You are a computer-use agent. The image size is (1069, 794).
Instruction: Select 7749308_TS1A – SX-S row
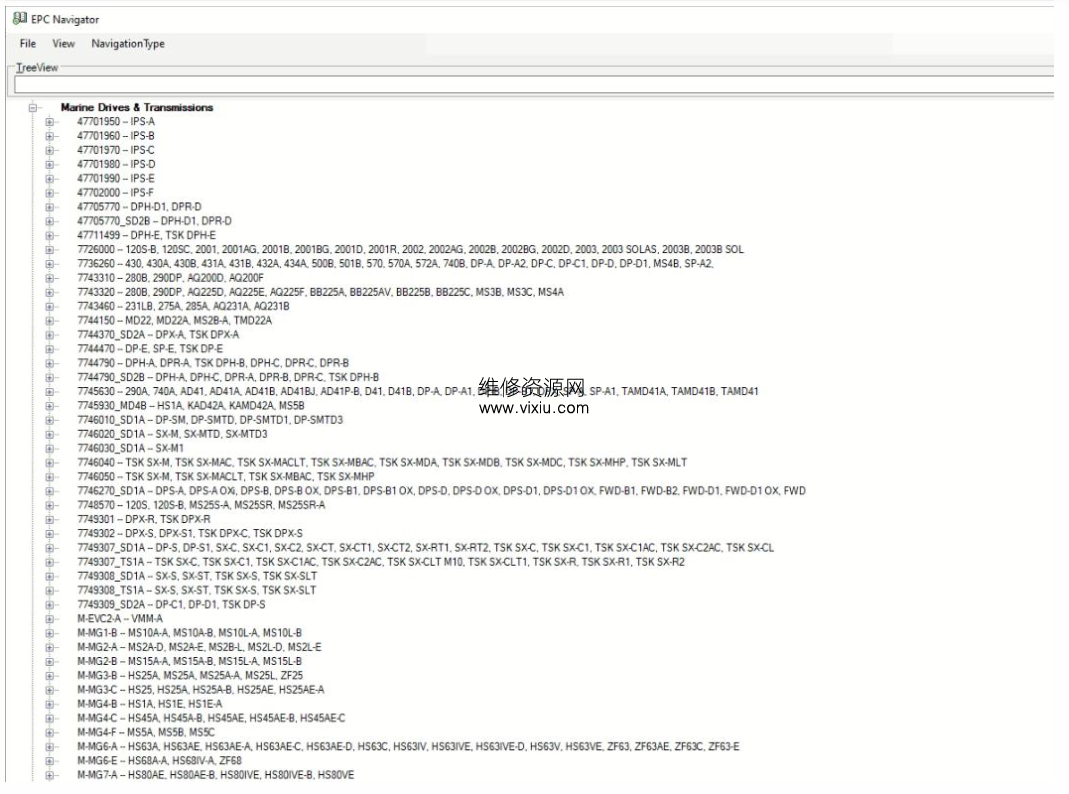(196, 591)
